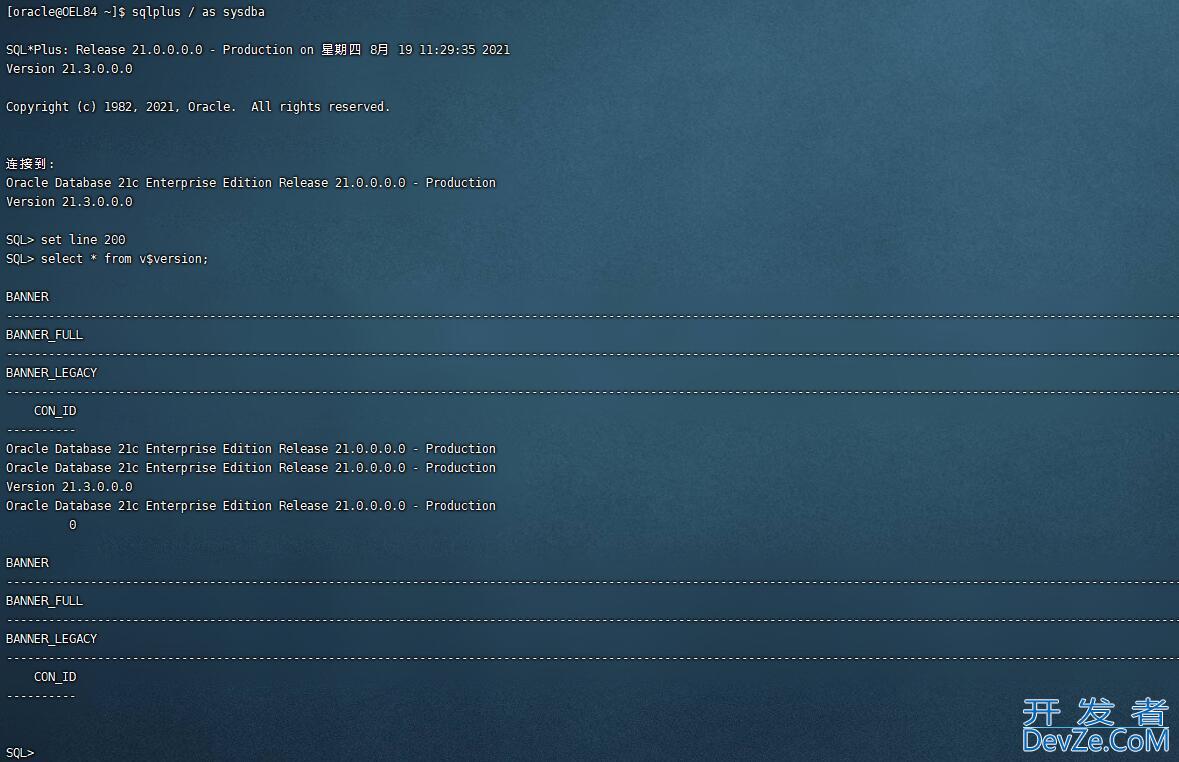Click the BANNER header right after the select query

[27, 297]
